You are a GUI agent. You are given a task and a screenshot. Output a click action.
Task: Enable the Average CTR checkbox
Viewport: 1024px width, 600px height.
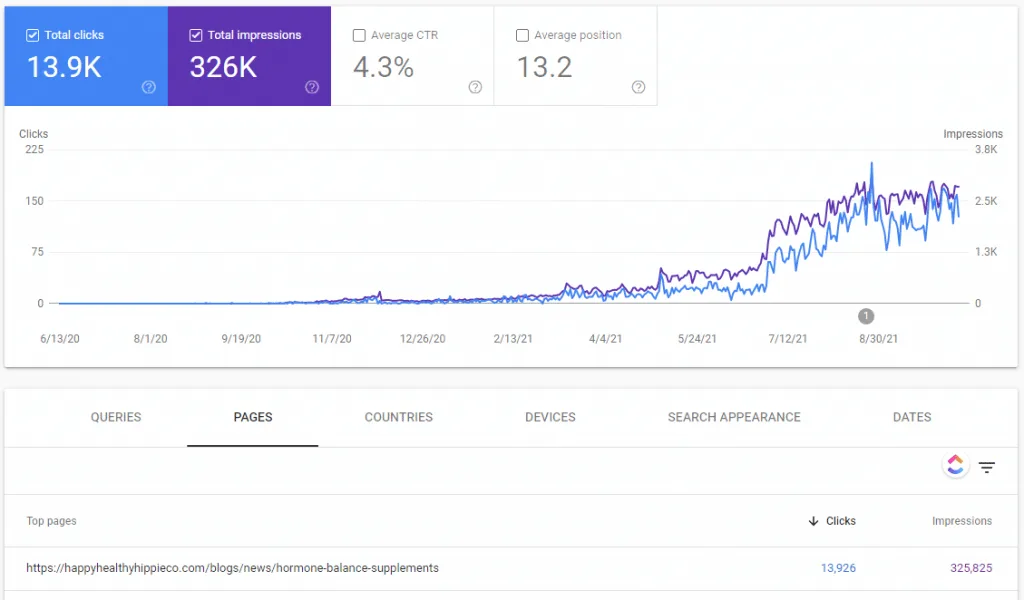point(359,35)
